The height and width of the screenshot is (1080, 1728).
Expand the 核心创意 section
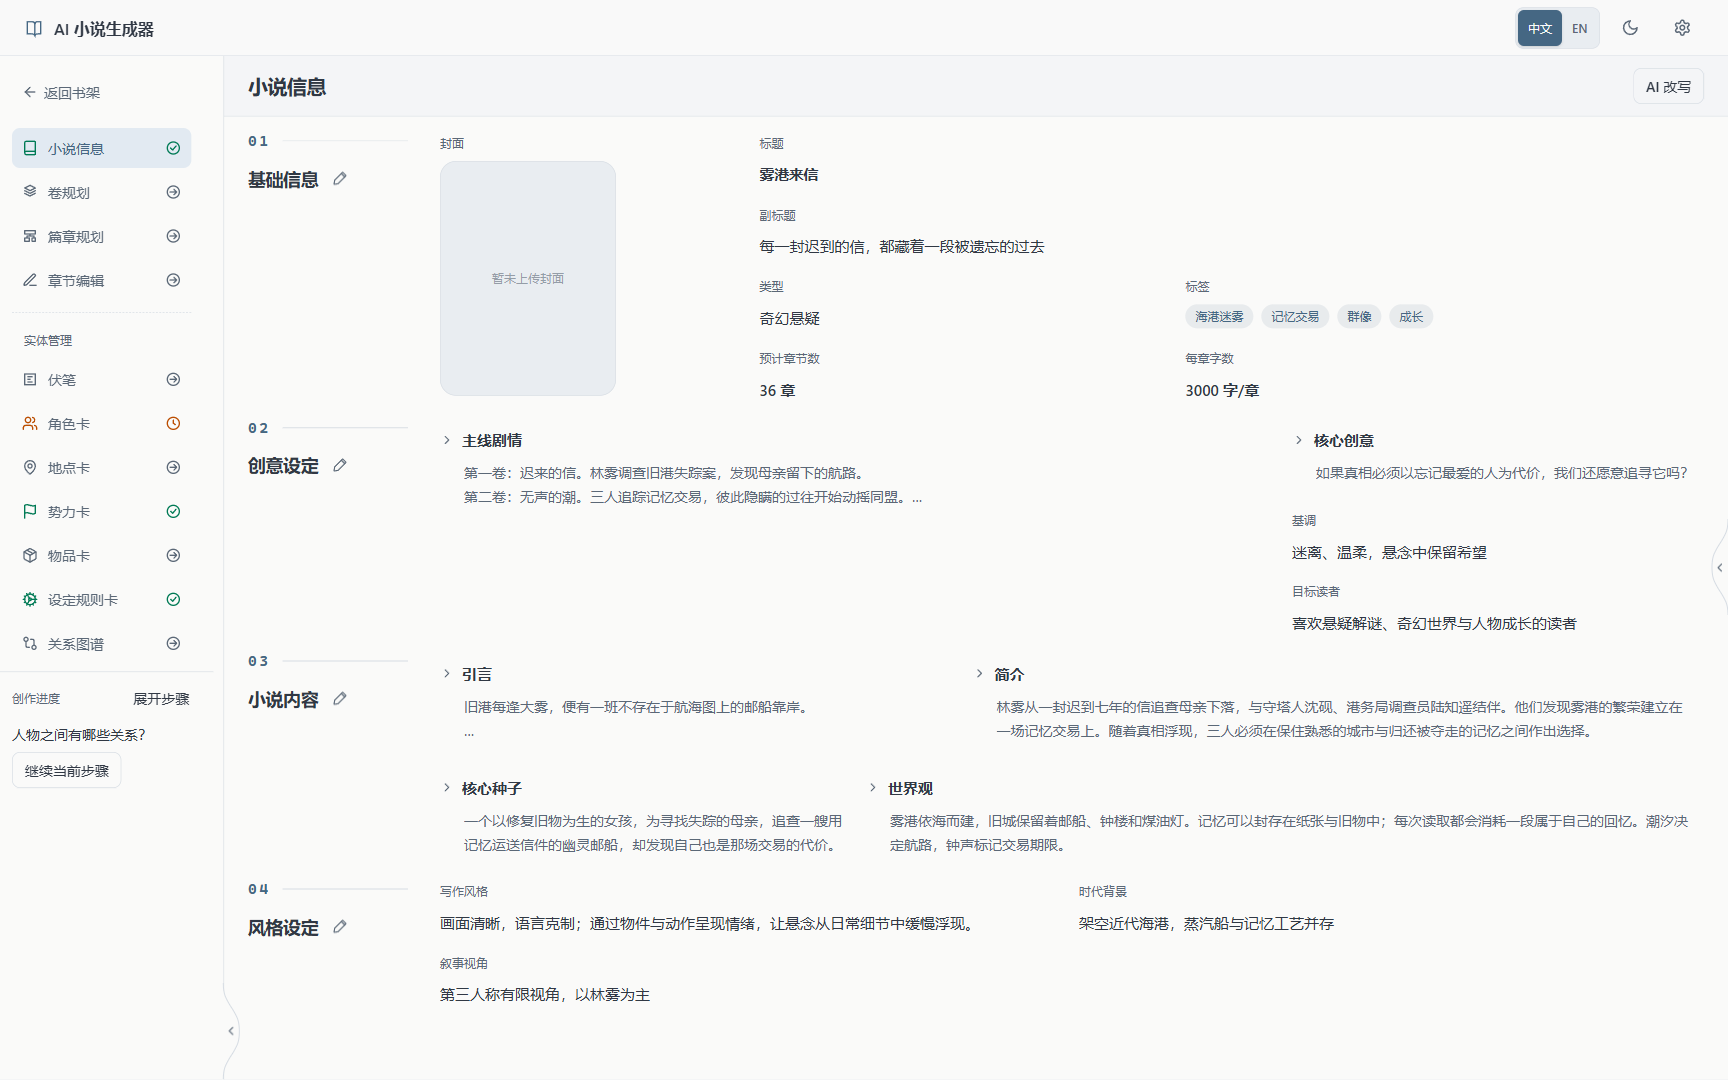[1334, 441]
